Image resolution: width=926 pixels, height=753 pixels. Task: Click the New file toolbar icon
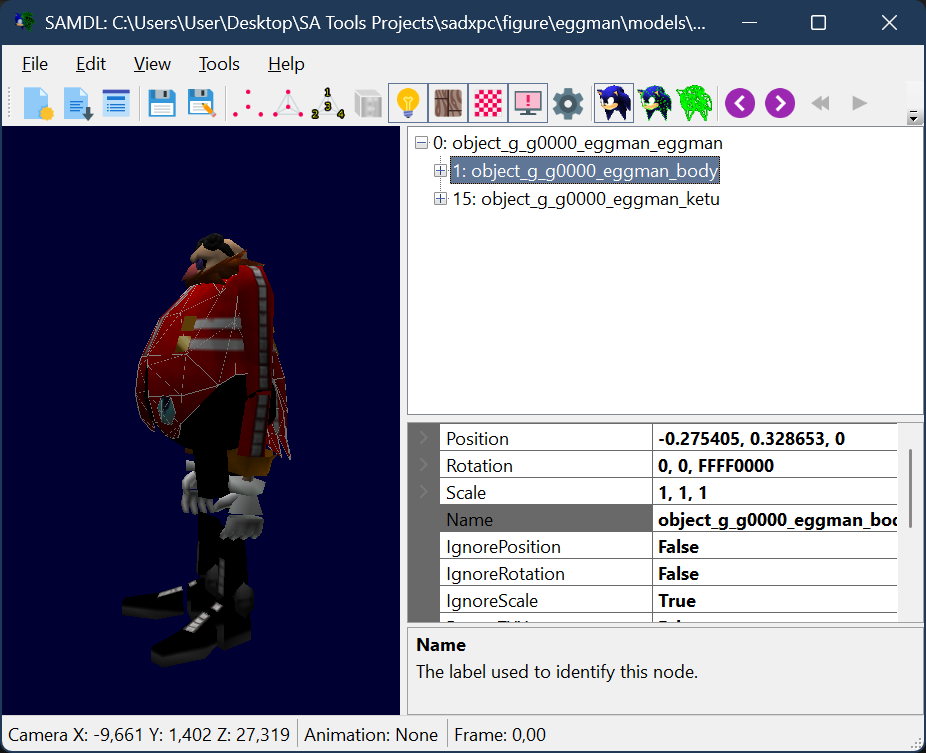[x=37, y=103]
